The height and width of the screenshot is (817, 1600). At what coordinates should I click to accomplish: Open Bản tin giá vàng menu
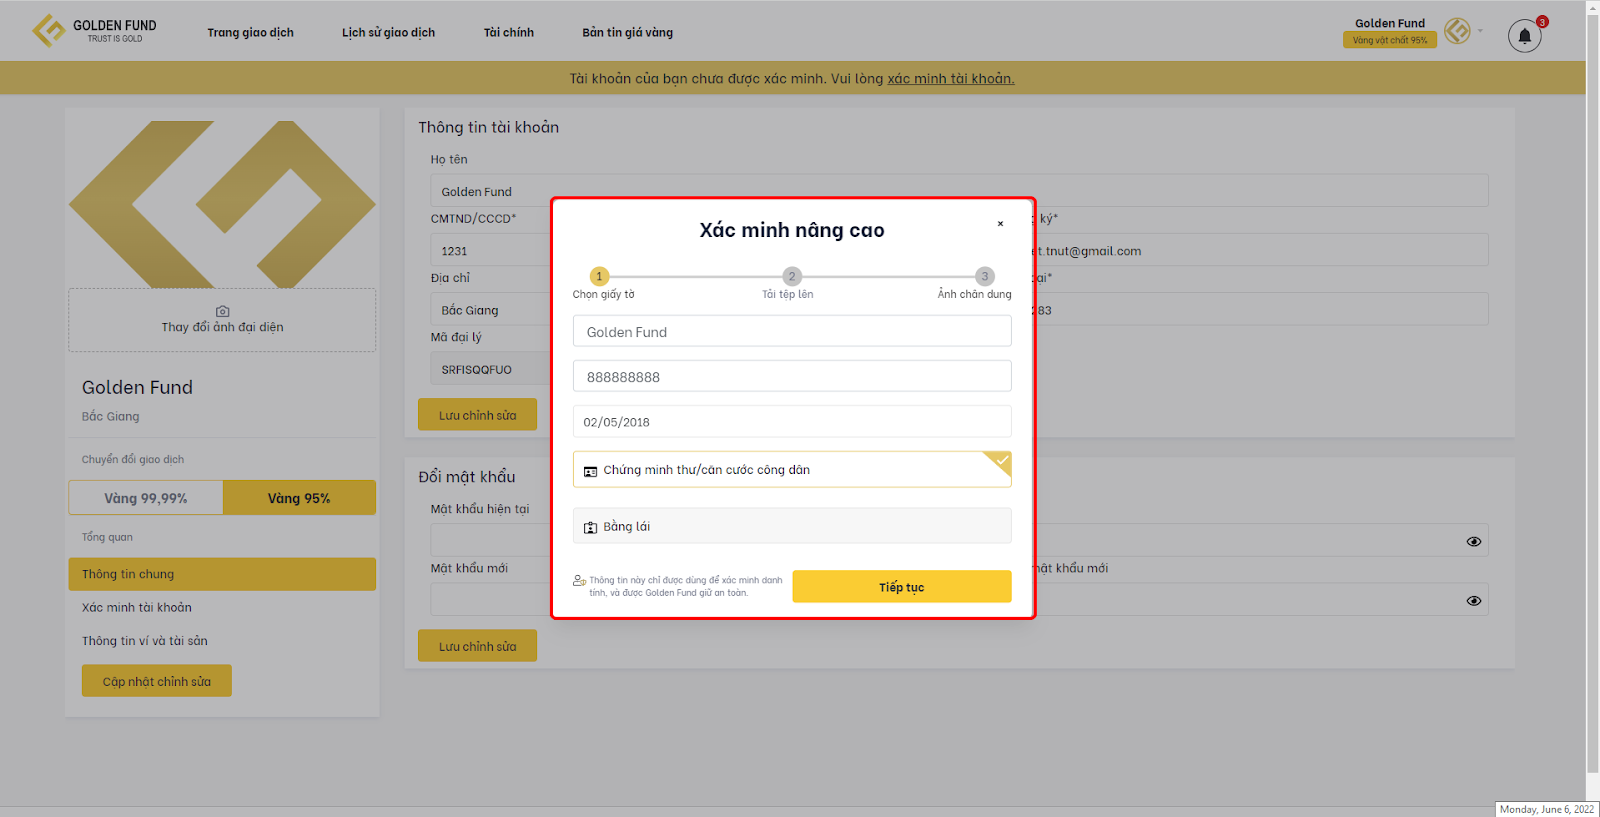point(628,32)
